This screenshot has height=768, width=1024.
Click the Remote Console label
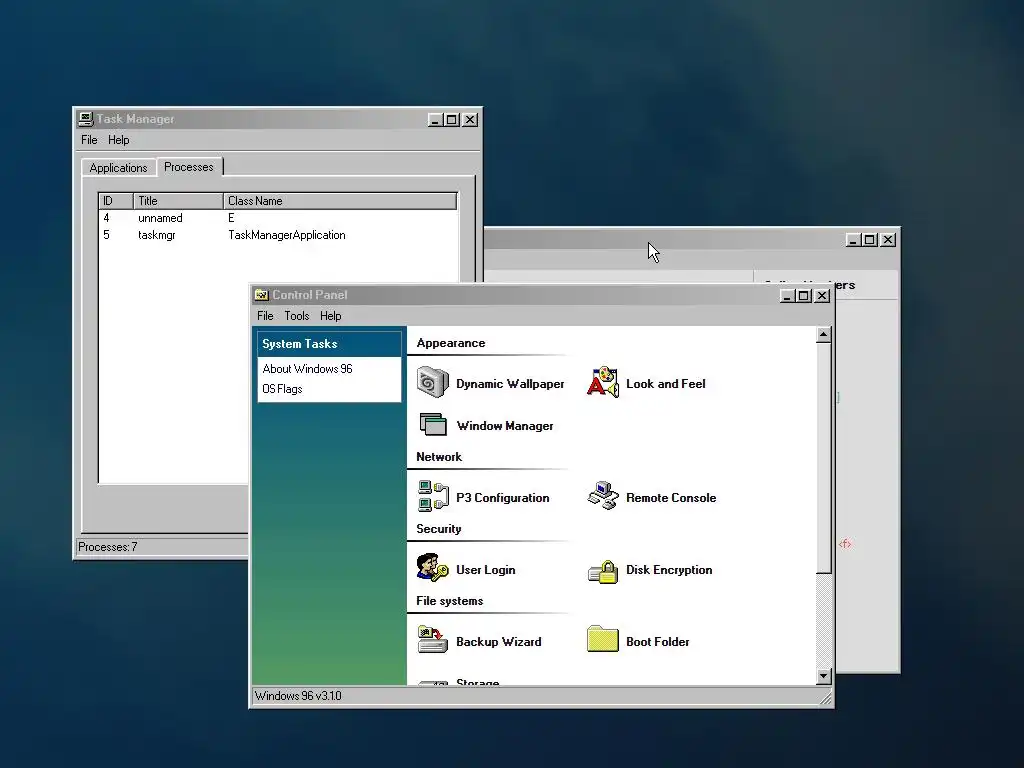tap(671, 498)
